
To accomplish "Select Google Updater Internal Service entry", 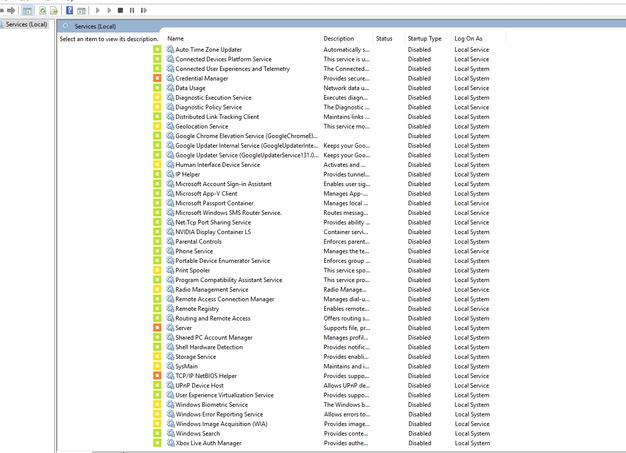I will [x=247, y=146].
